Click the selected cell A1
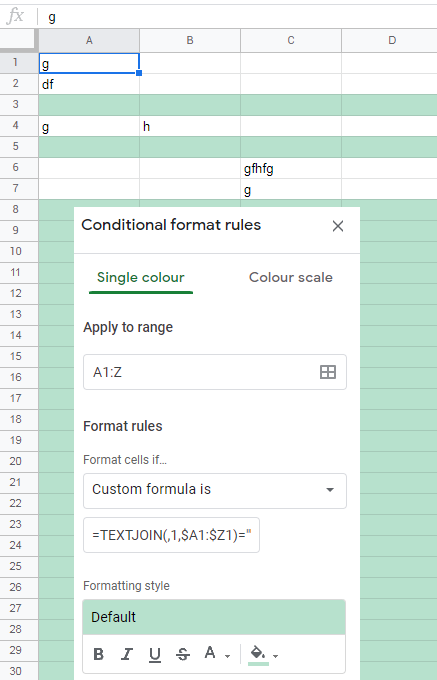The height and width of the screenshot is (680, 437). (x=89, y=63)
